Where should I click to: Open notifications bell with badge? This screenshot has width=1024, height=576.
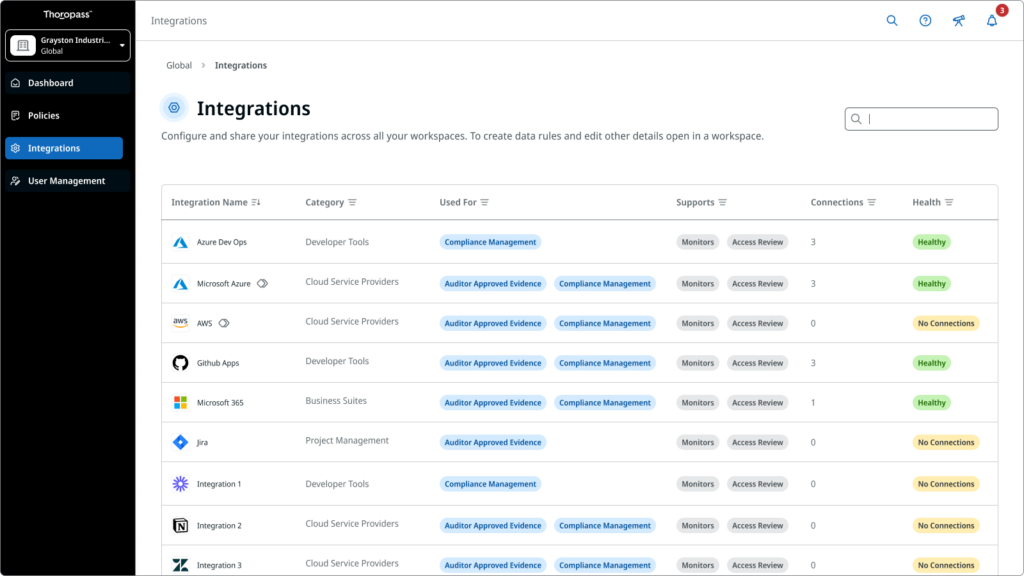point(993,19)
